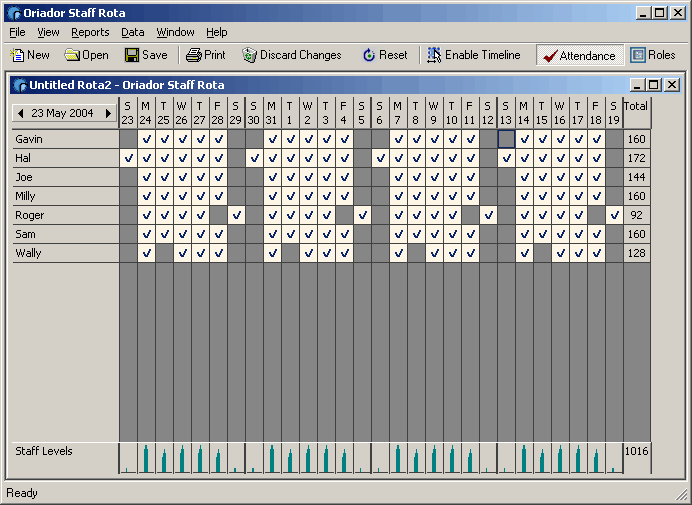Click the New toolbar label
The image size is (692, 505).
point(38,55)
